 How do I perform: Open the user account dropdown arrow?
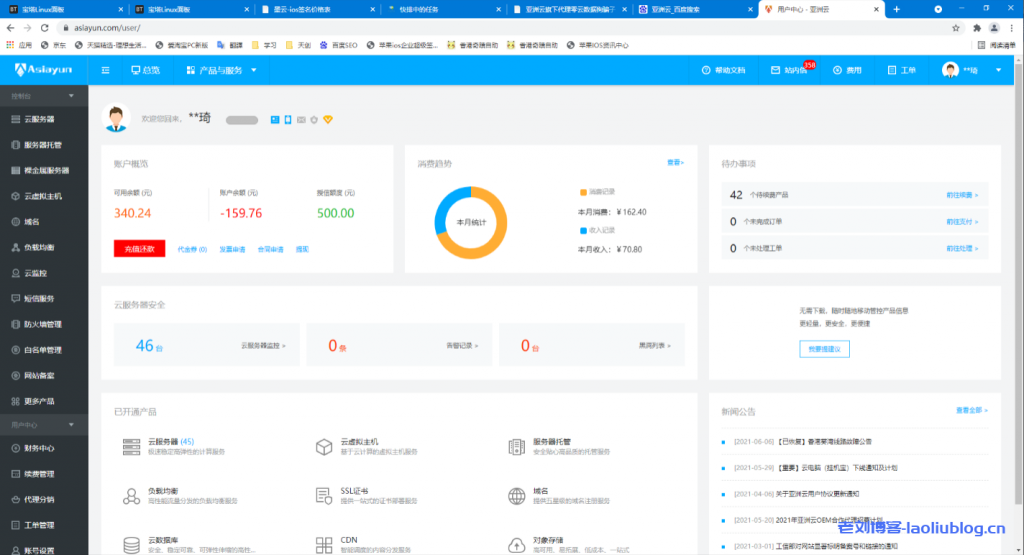coord(1001,70)
